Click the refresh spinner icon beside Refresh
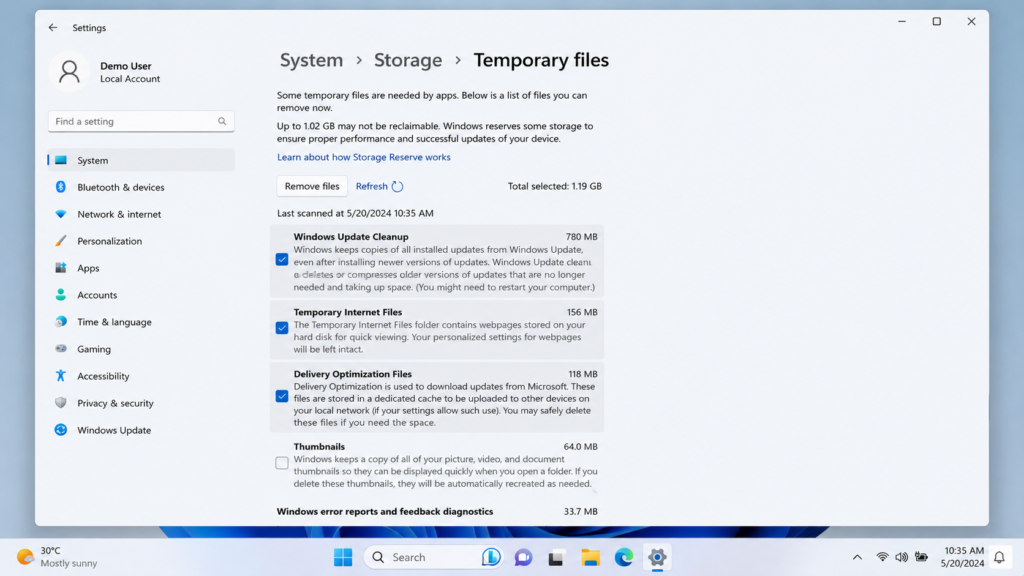Image resolution: width=1024 pixels, height=576 pixels. [x=398, y=186]
